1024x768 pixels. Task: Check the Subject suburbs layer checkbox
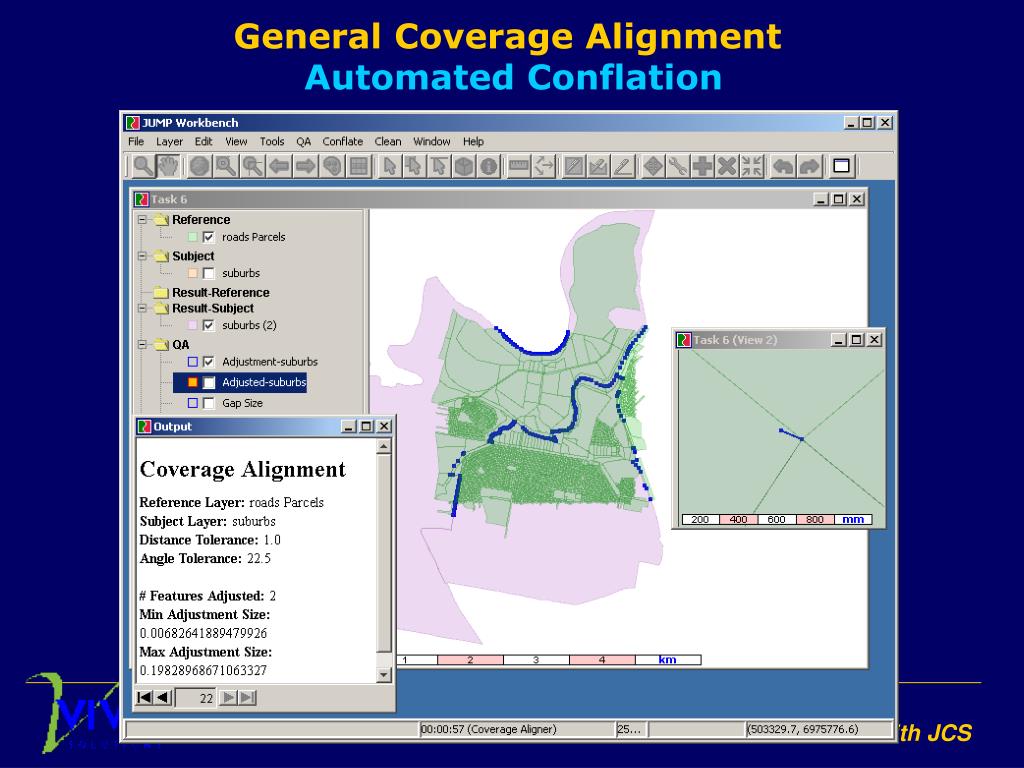tap(208, 274)
